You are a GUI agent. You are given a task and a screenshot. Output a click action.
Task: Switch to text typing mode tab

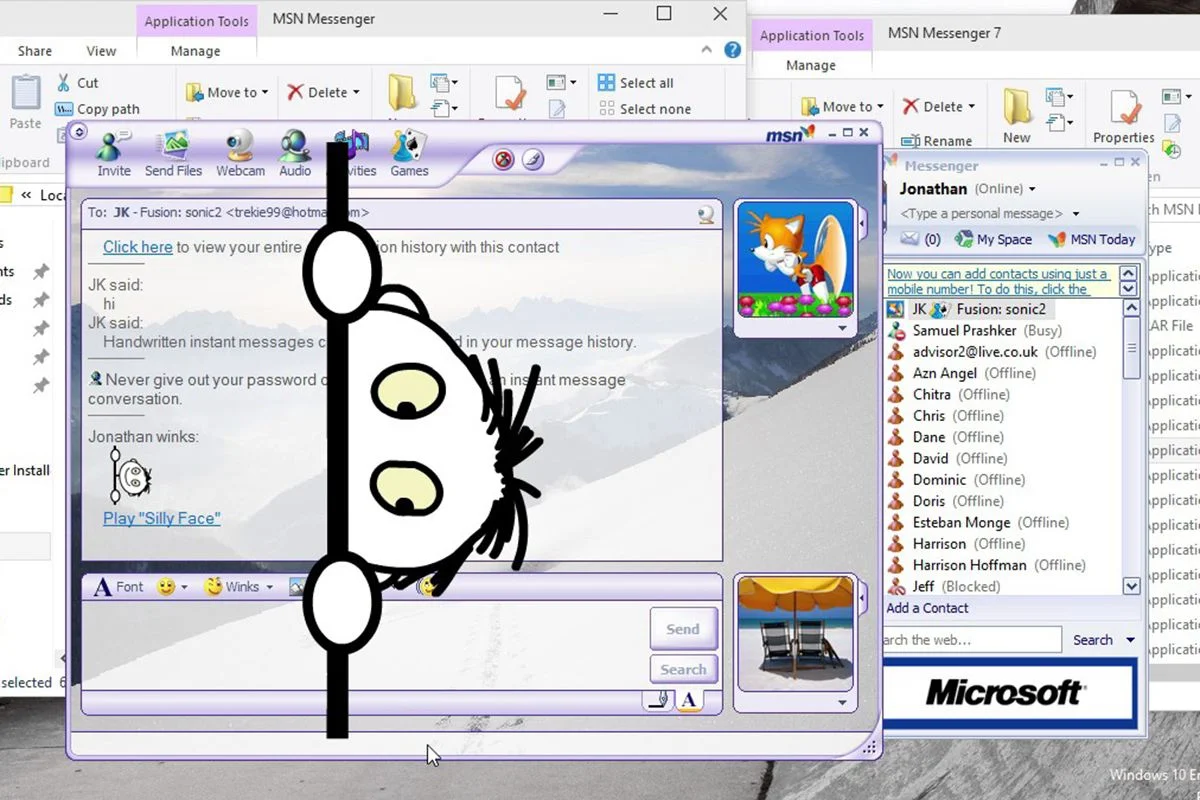[x=688, y=701]
